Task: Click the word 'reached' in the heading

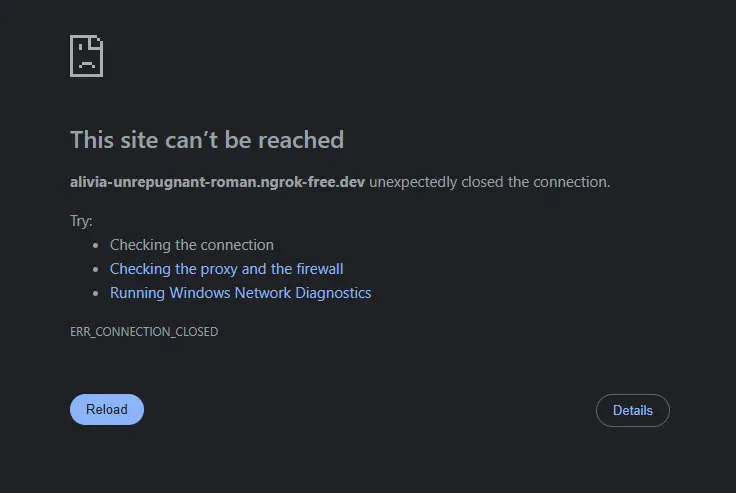Action: click(301, 140)
